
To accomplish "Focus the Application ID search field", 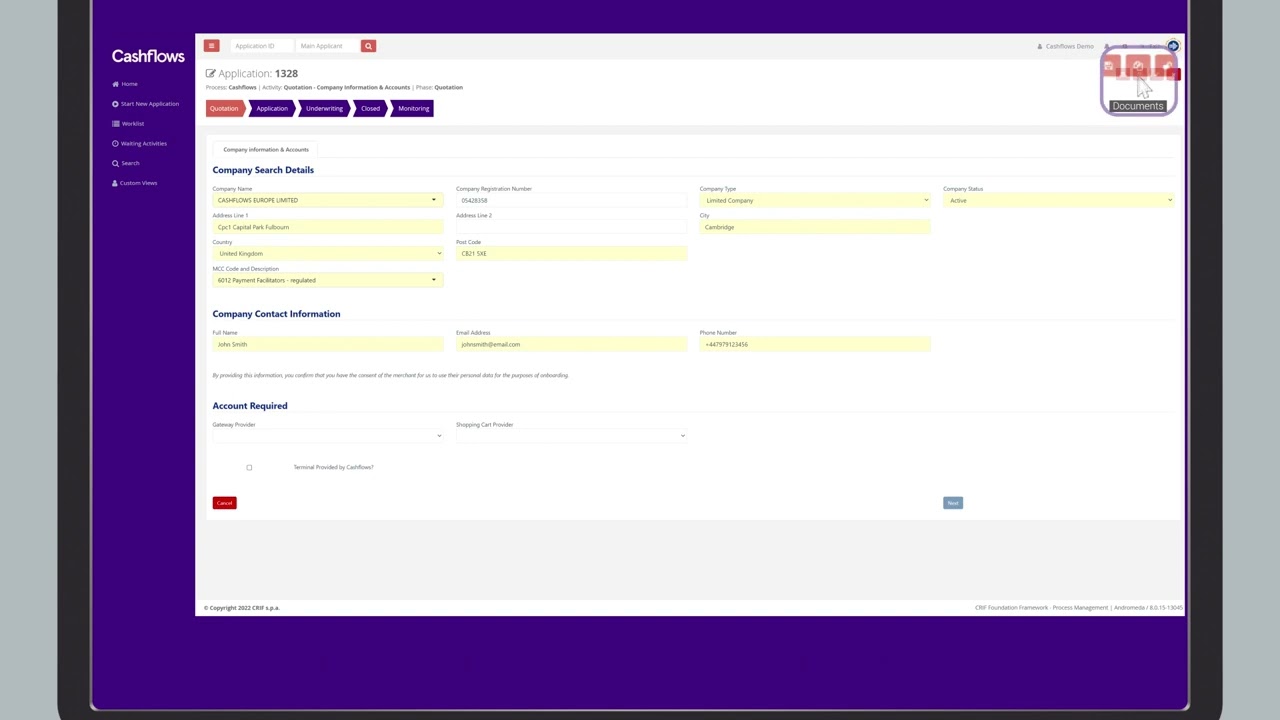I will tap(260, 46).
